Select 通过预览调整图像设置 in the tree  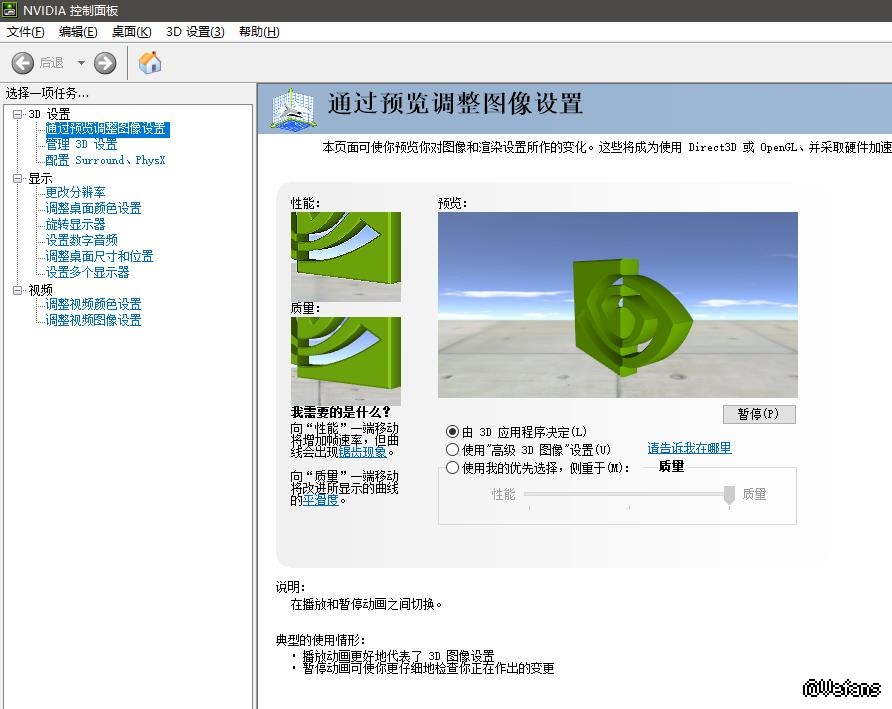pos(107,129)
